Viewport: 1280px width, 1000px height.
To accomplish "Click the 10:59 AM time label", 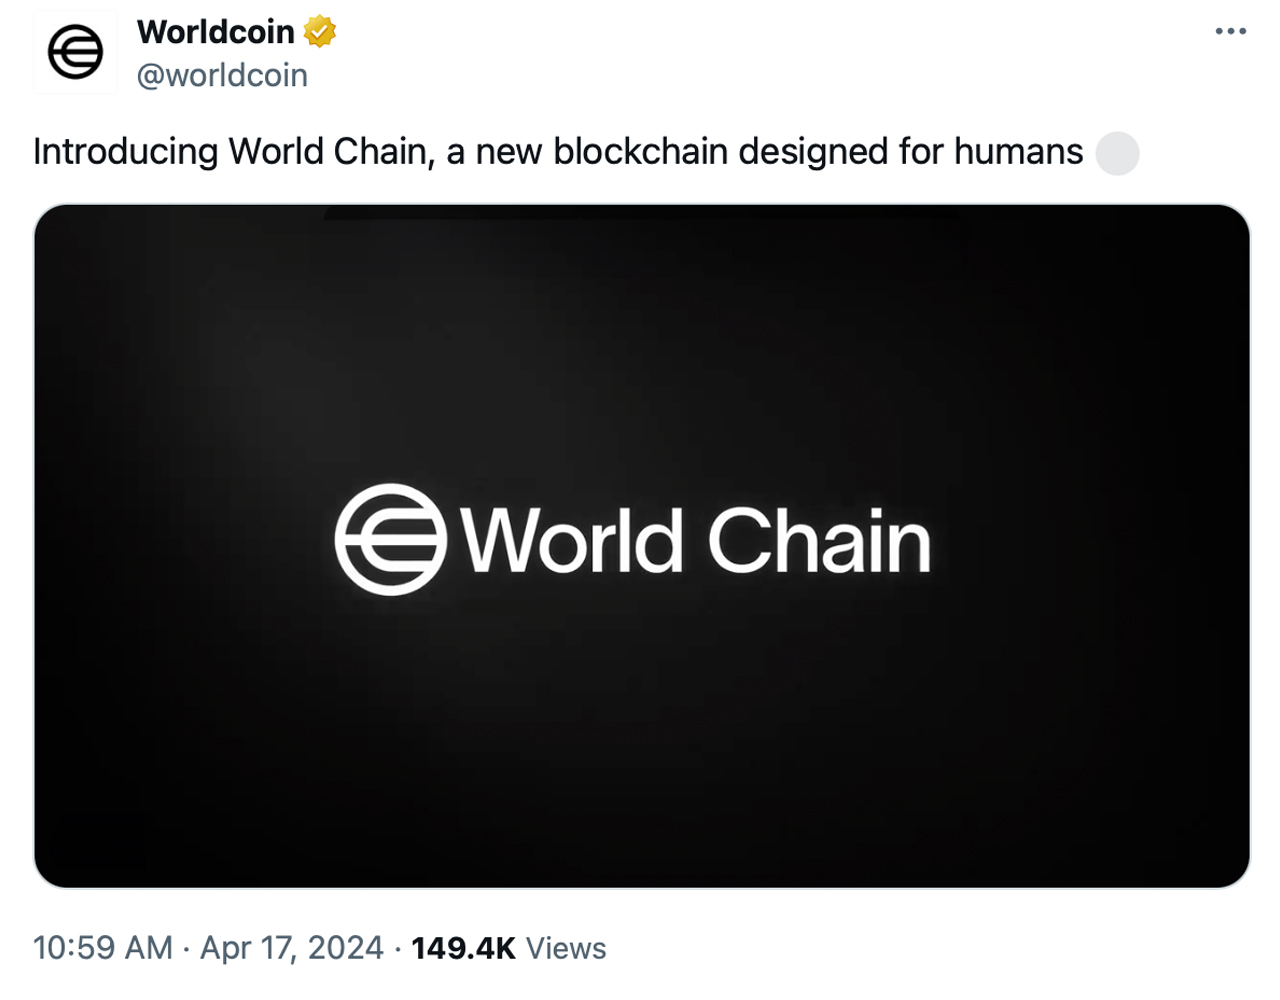I will click(x=104, y=947).
